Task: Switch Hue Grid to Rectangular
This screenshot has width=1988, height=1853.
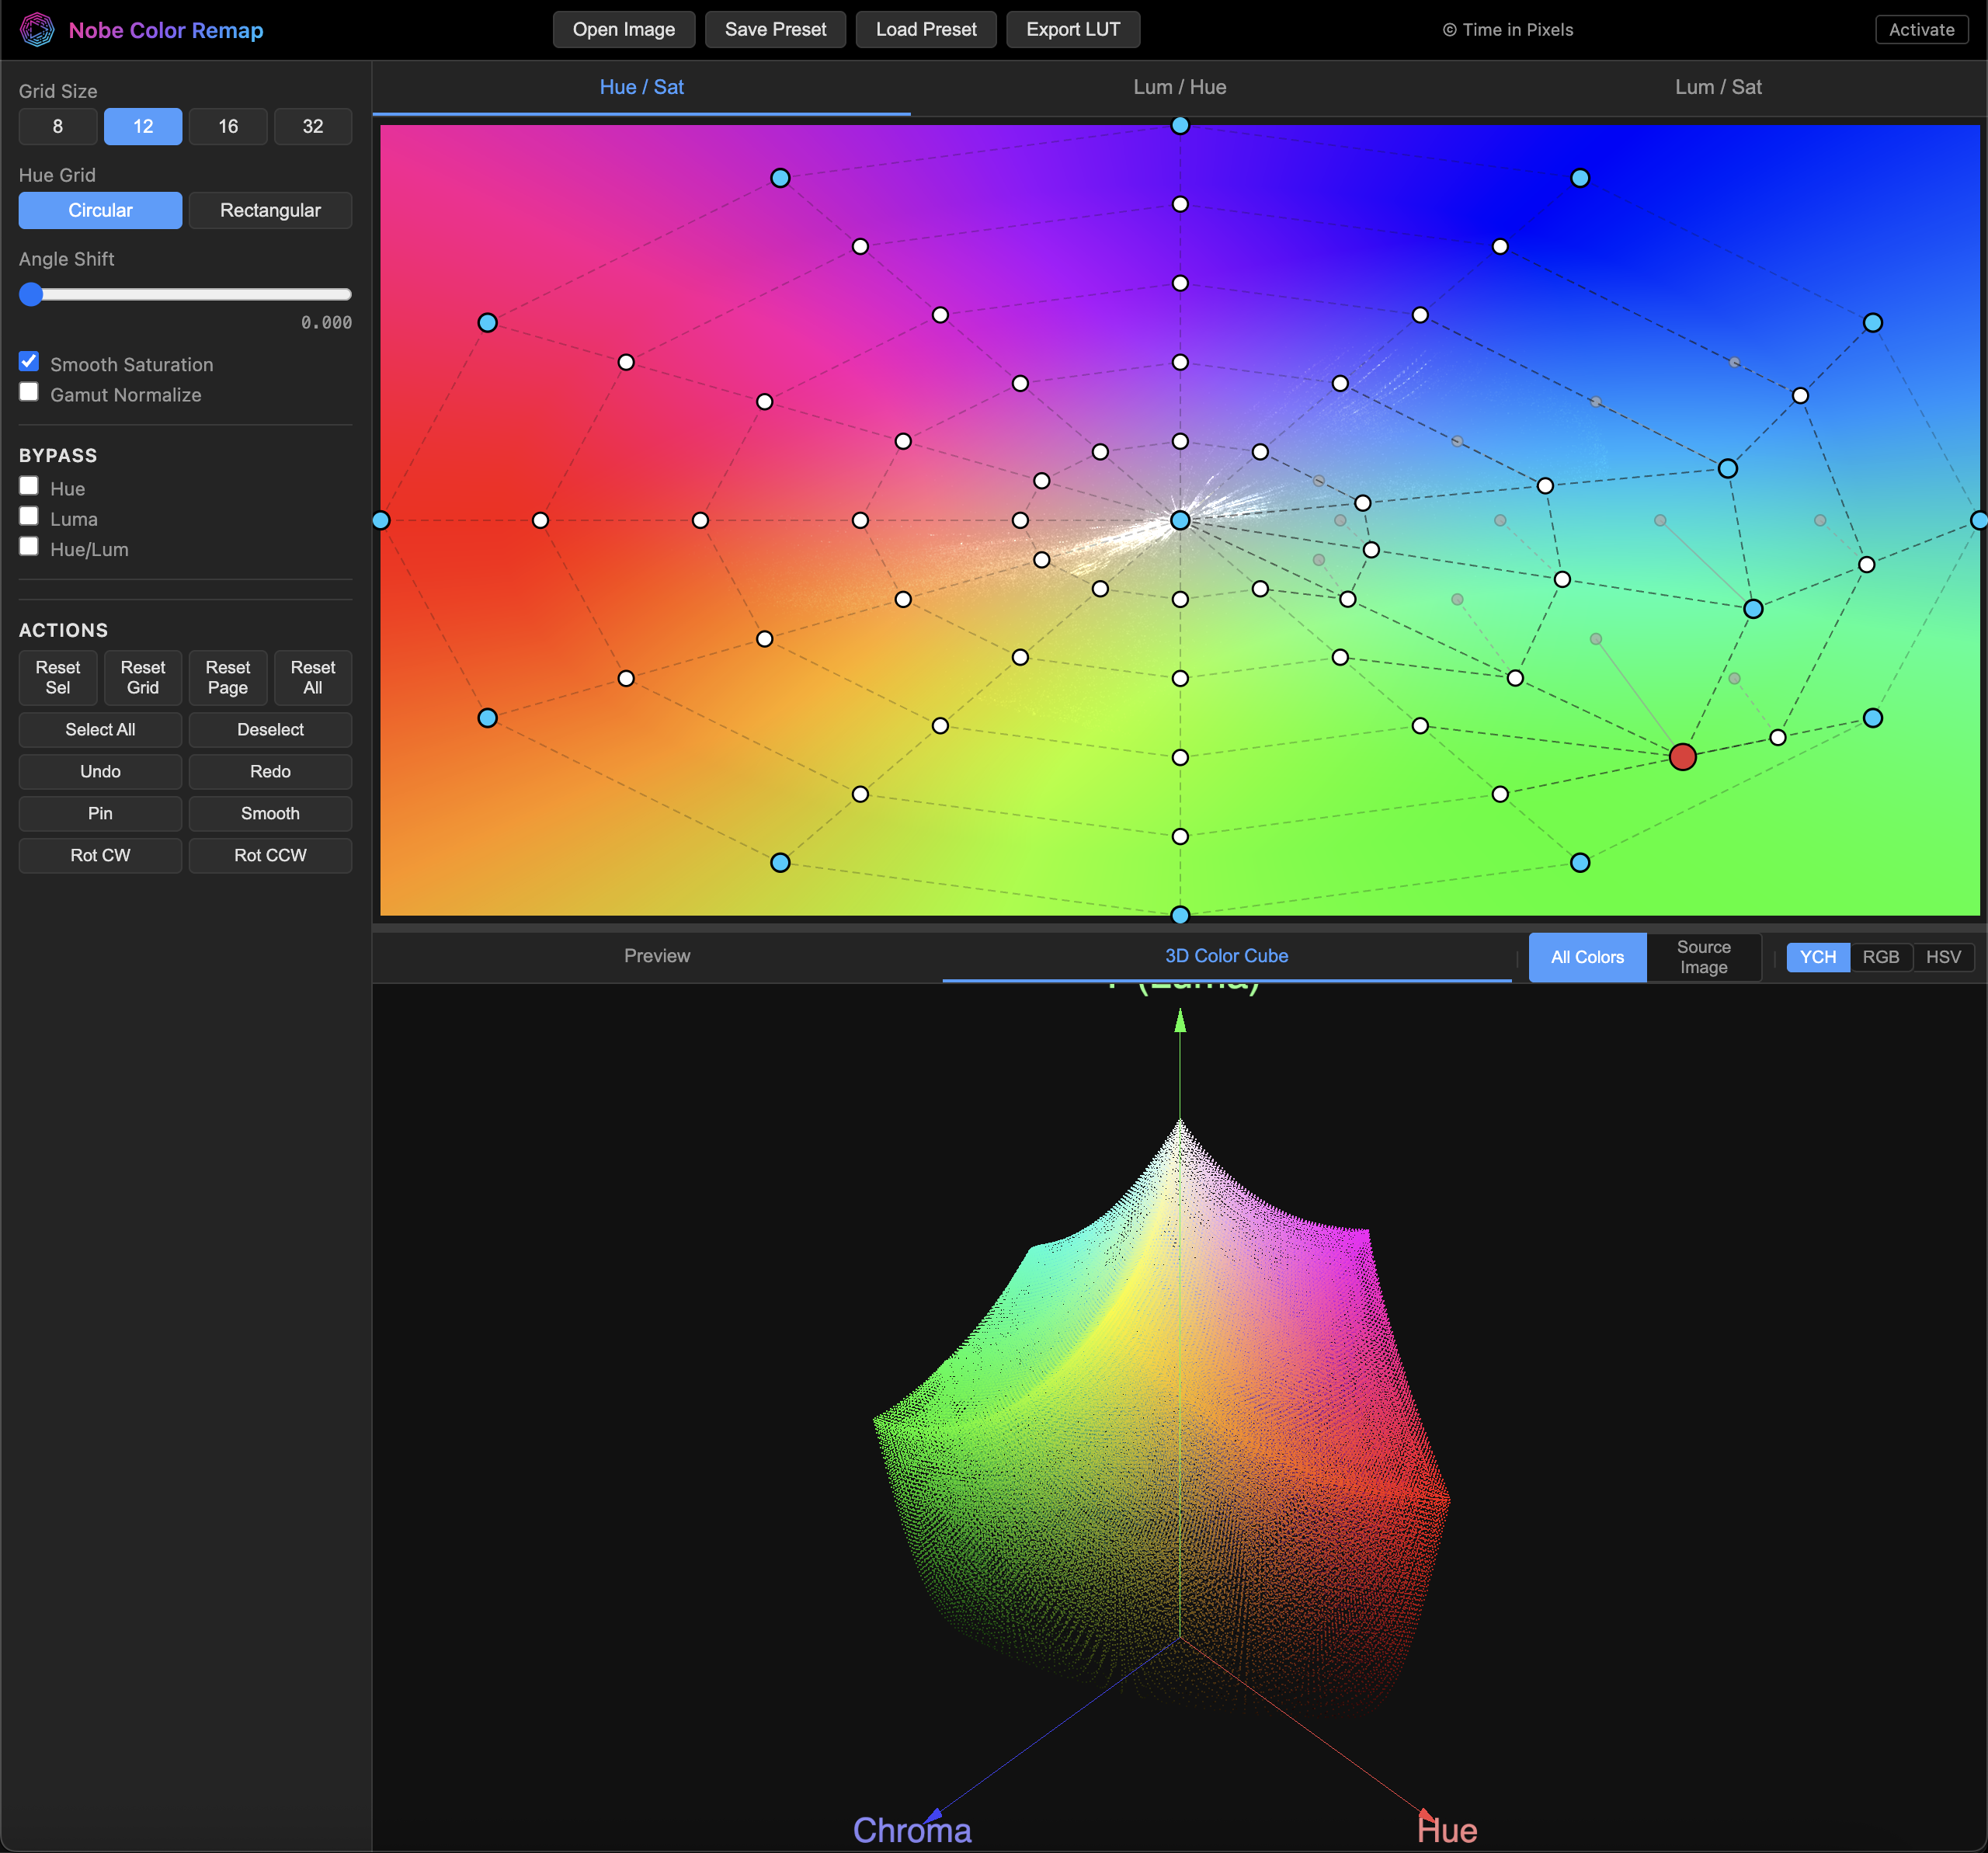Action: [x=270, y=210]
